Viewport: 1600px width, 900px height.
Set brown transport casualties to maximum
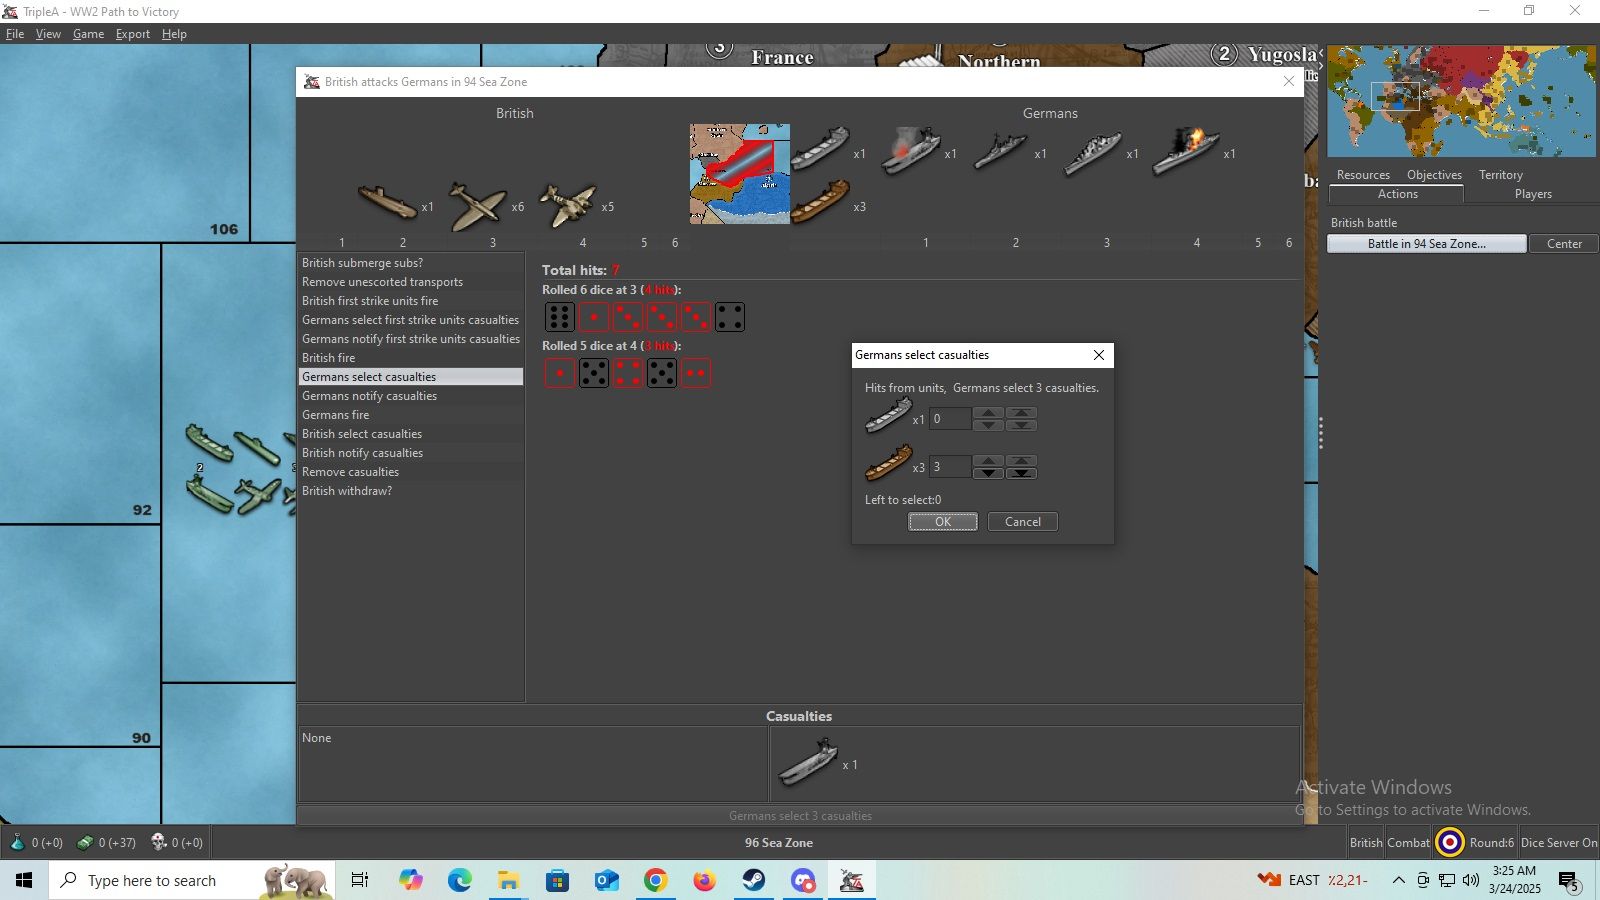point(1021,461)
